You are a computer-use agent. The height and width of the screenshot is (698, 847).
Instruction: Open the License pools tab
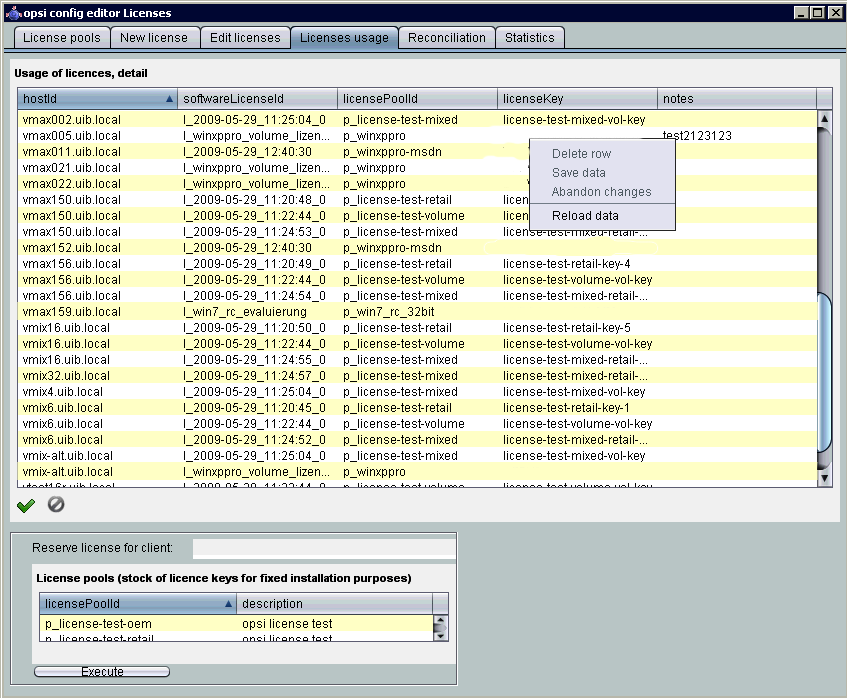(62, 38)
